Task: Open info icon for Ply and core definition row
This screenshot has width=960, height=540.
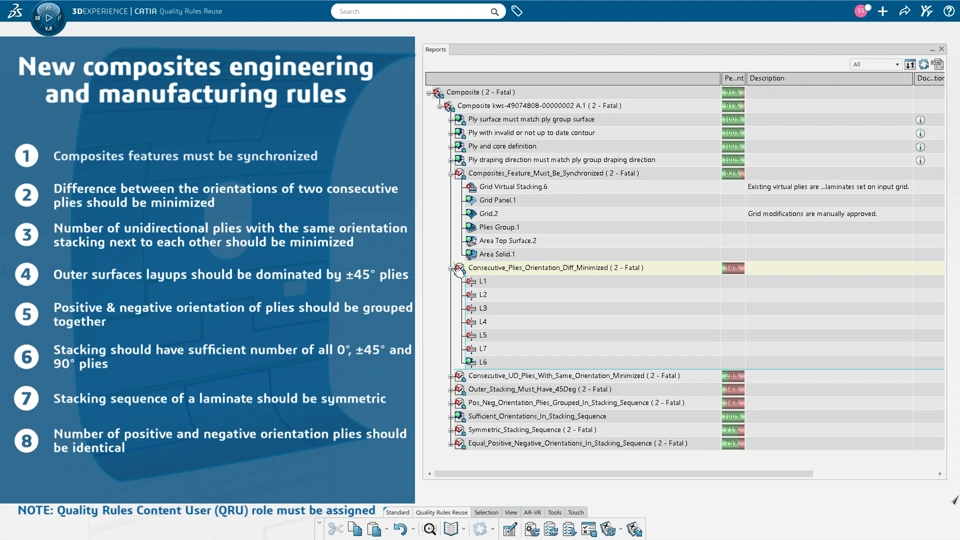Action: (x=920, y=147)
